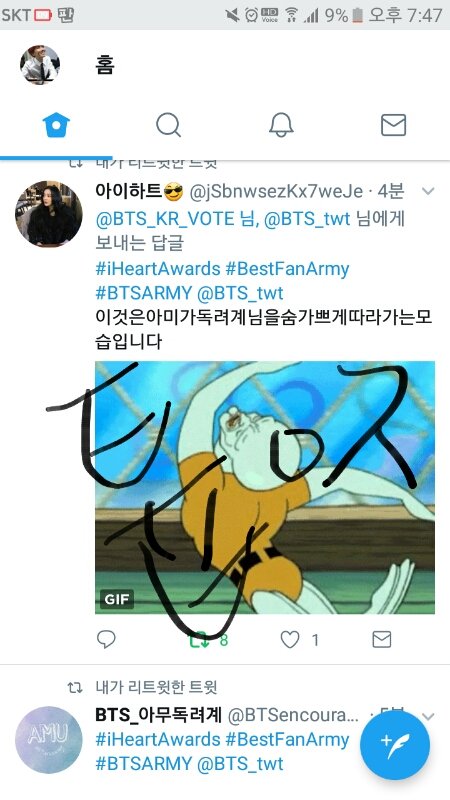
Task: Open the #iHeartAwards hashtag in first tweet
Action: (x=158, y=268)
